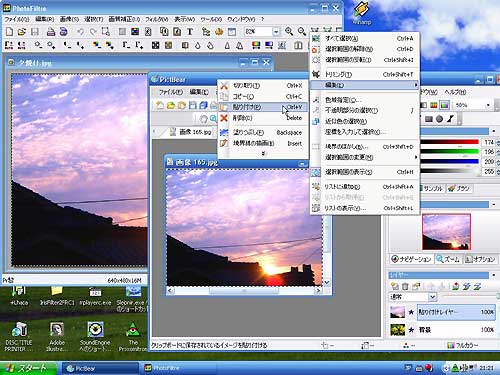Open the zoom percentage dropdown in PhotoFiltre

tap(276, 32)
